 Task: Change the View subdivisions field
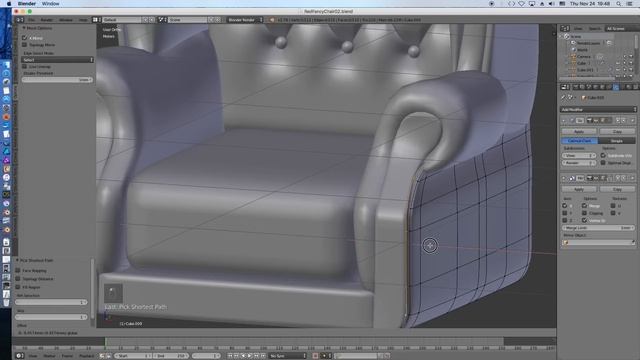click(579, 156)
